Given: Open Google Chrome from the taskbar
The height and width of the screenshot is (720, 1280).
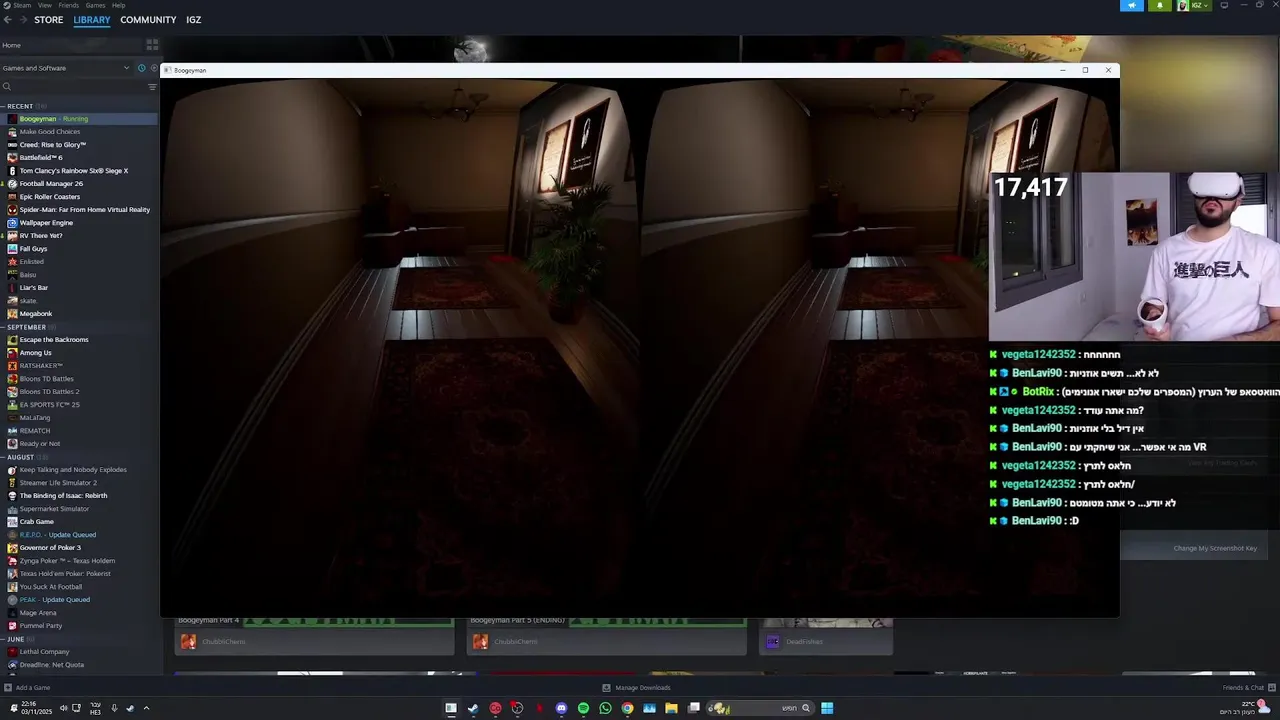Looking at the screenshot, I should click(x=627, y=708).
